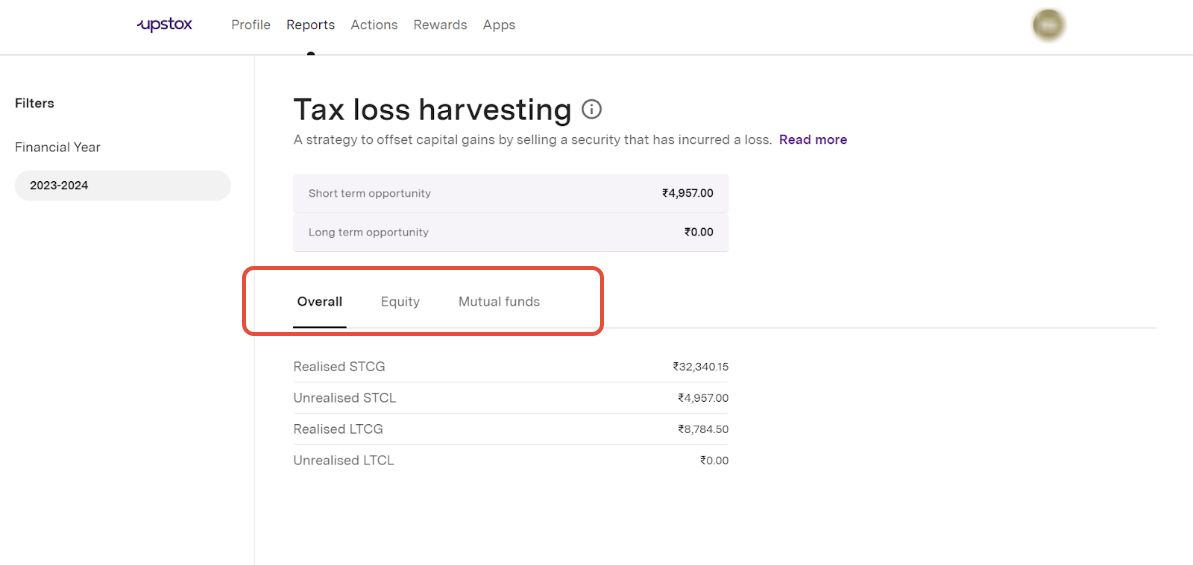The width and height of the screenshot is (1193, 565).
Task: Click info icon beside Tax loss harvesting
Action: (x=592, y=109)
